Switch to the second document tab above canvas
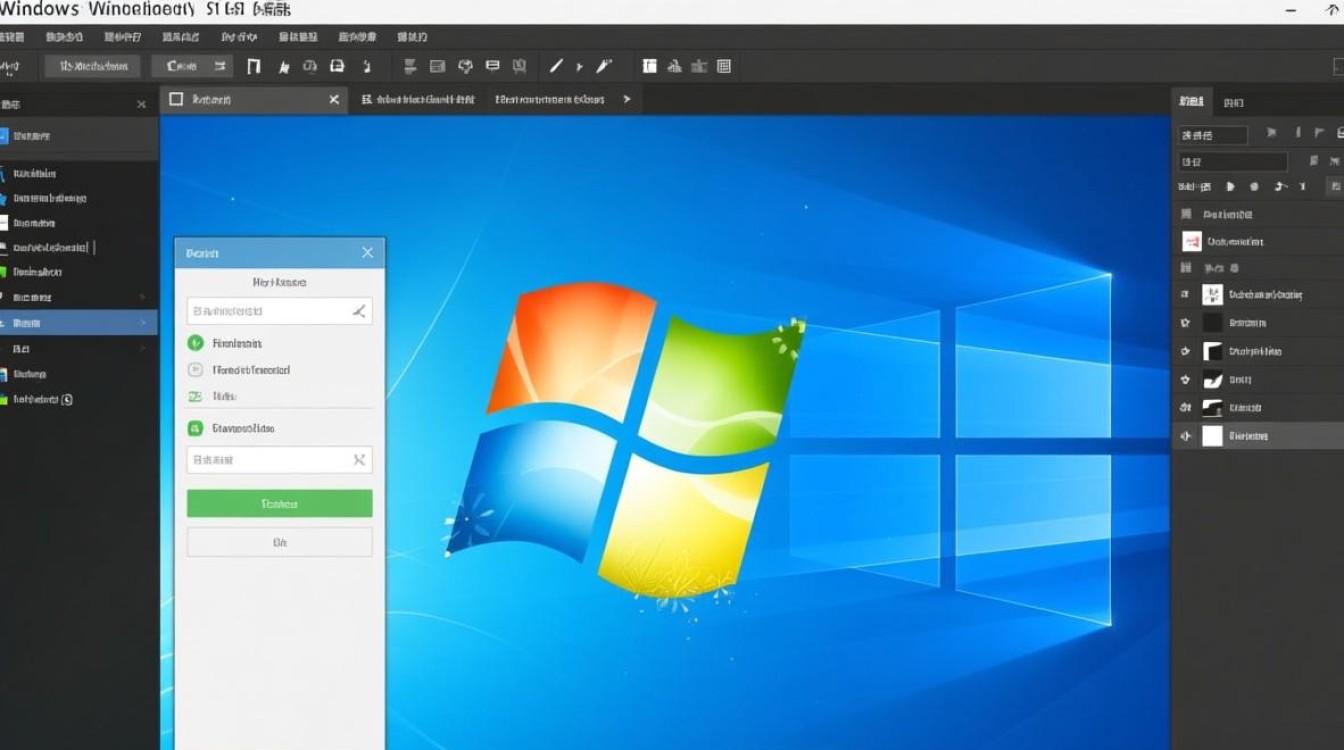The image size is (1344, 750). 418,100
